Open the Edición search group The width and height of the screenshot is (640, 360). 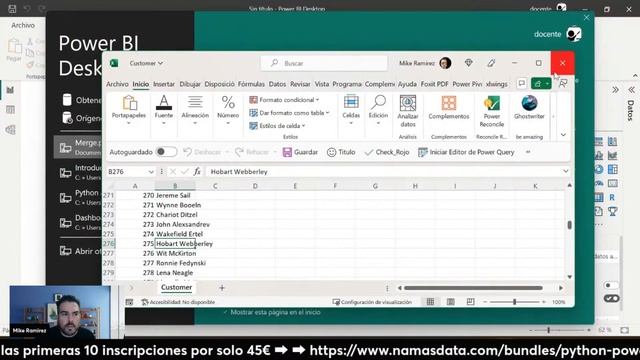(378, 109)
